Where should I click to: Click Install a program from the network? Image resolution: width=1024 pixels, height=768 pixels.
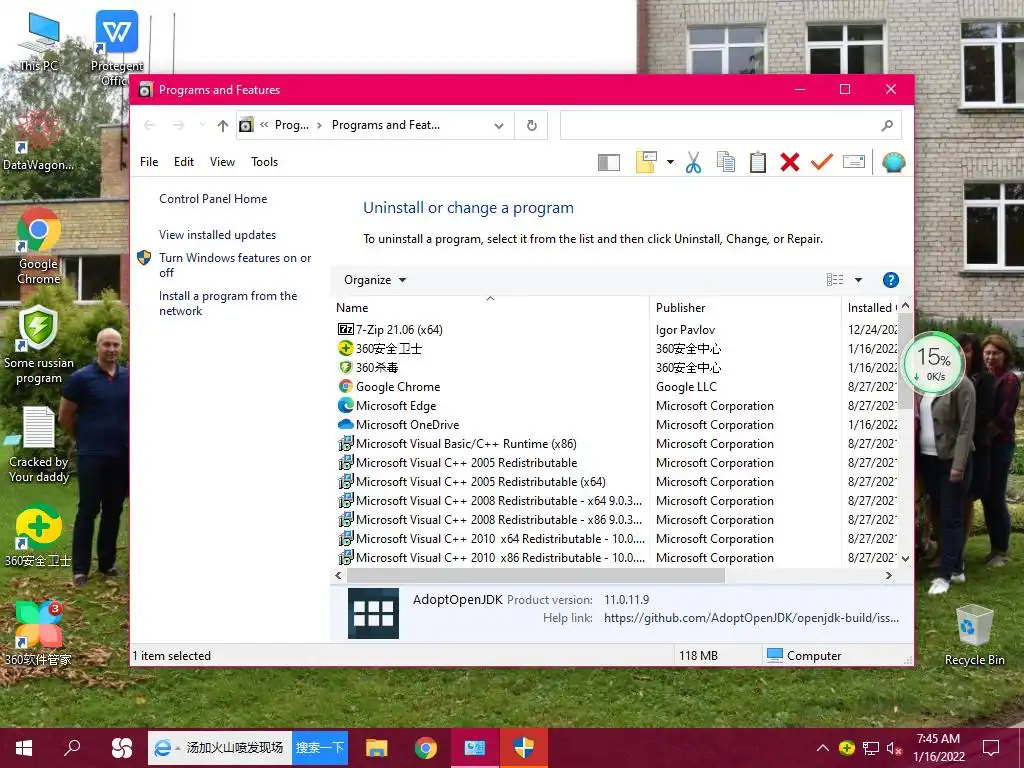[x=228, y=303]
